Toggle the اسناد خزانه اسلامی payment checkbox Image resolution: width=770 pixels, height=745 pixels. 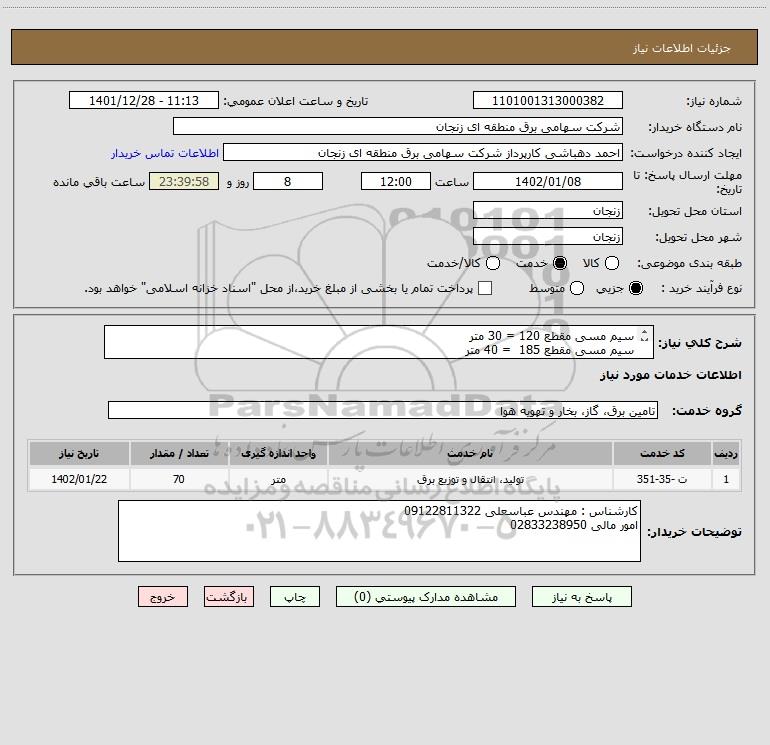pyautogui.click(x=485, y=288)
